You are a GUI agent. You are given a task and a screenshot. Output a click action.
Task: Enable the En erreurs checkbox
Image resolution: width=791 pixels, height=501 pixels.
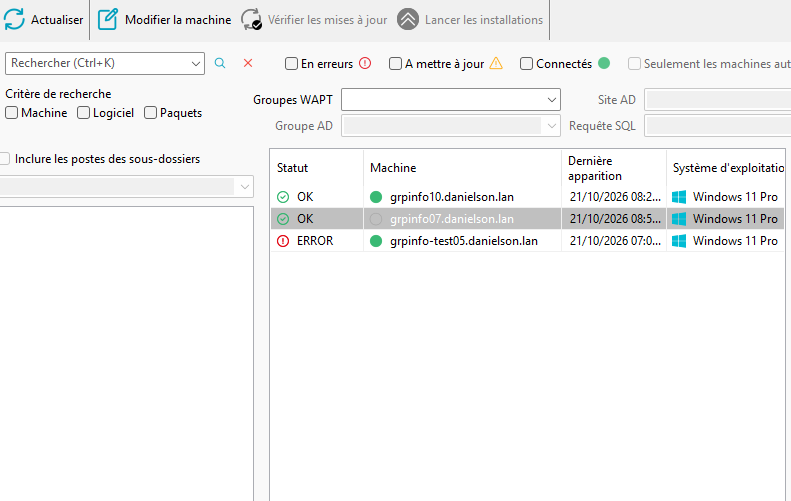coord(291,64)
